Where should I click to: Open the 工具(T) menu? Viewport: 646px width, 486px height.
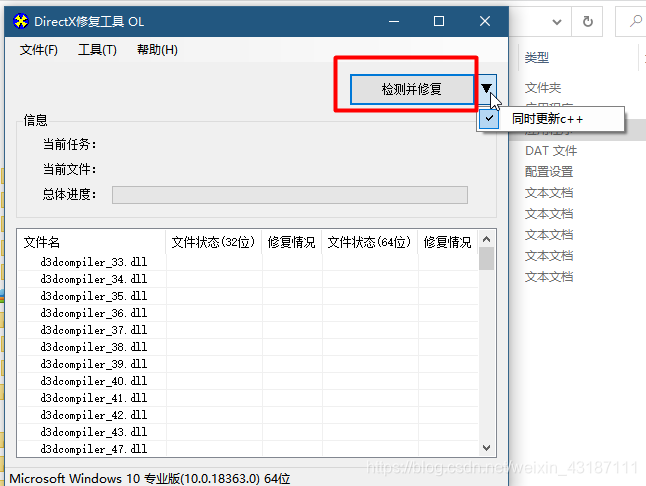coord(97,50)
